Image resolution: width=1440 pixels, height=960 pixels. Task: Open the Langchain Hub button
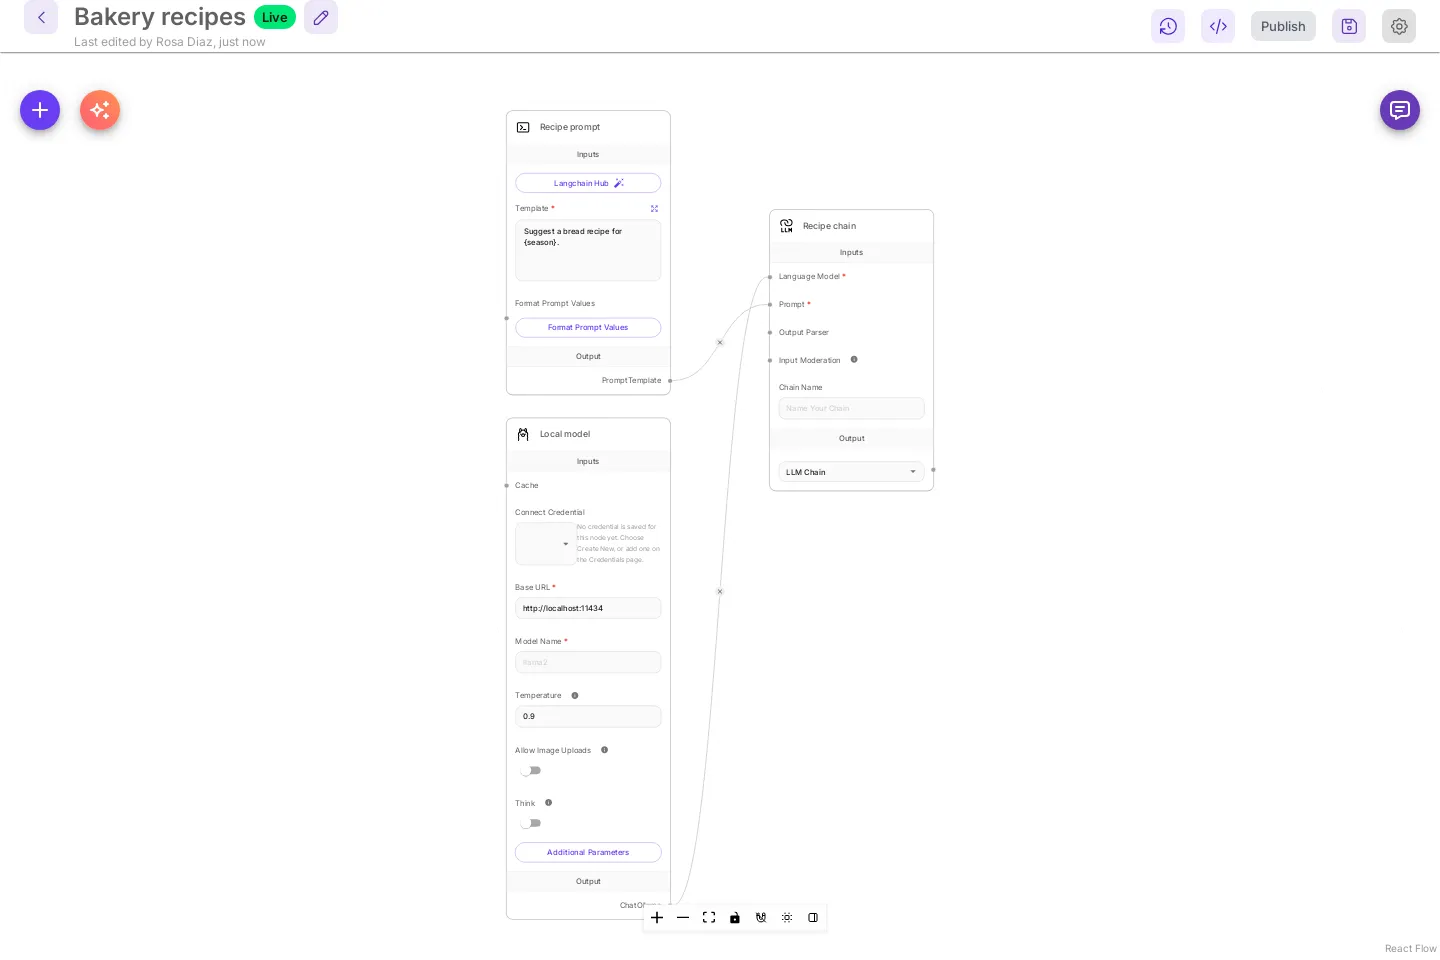click(x=588, y=183)
